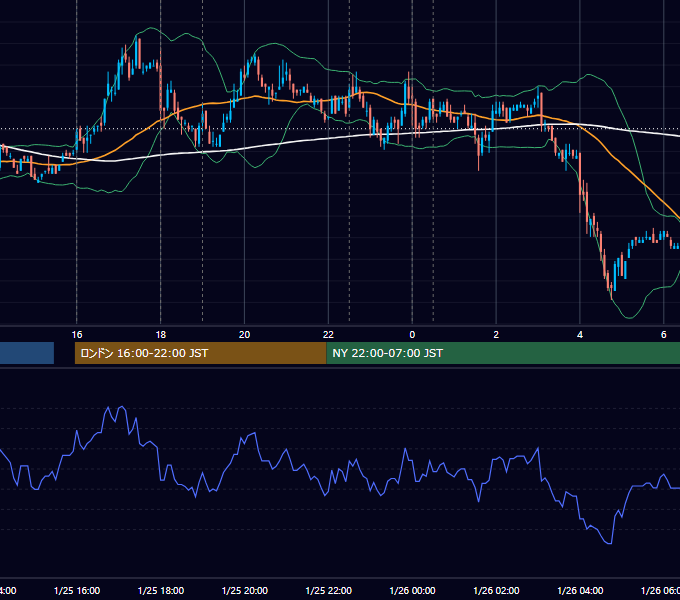
Task: Click the hour label 20 on the price chart axis
Action: 244,335
